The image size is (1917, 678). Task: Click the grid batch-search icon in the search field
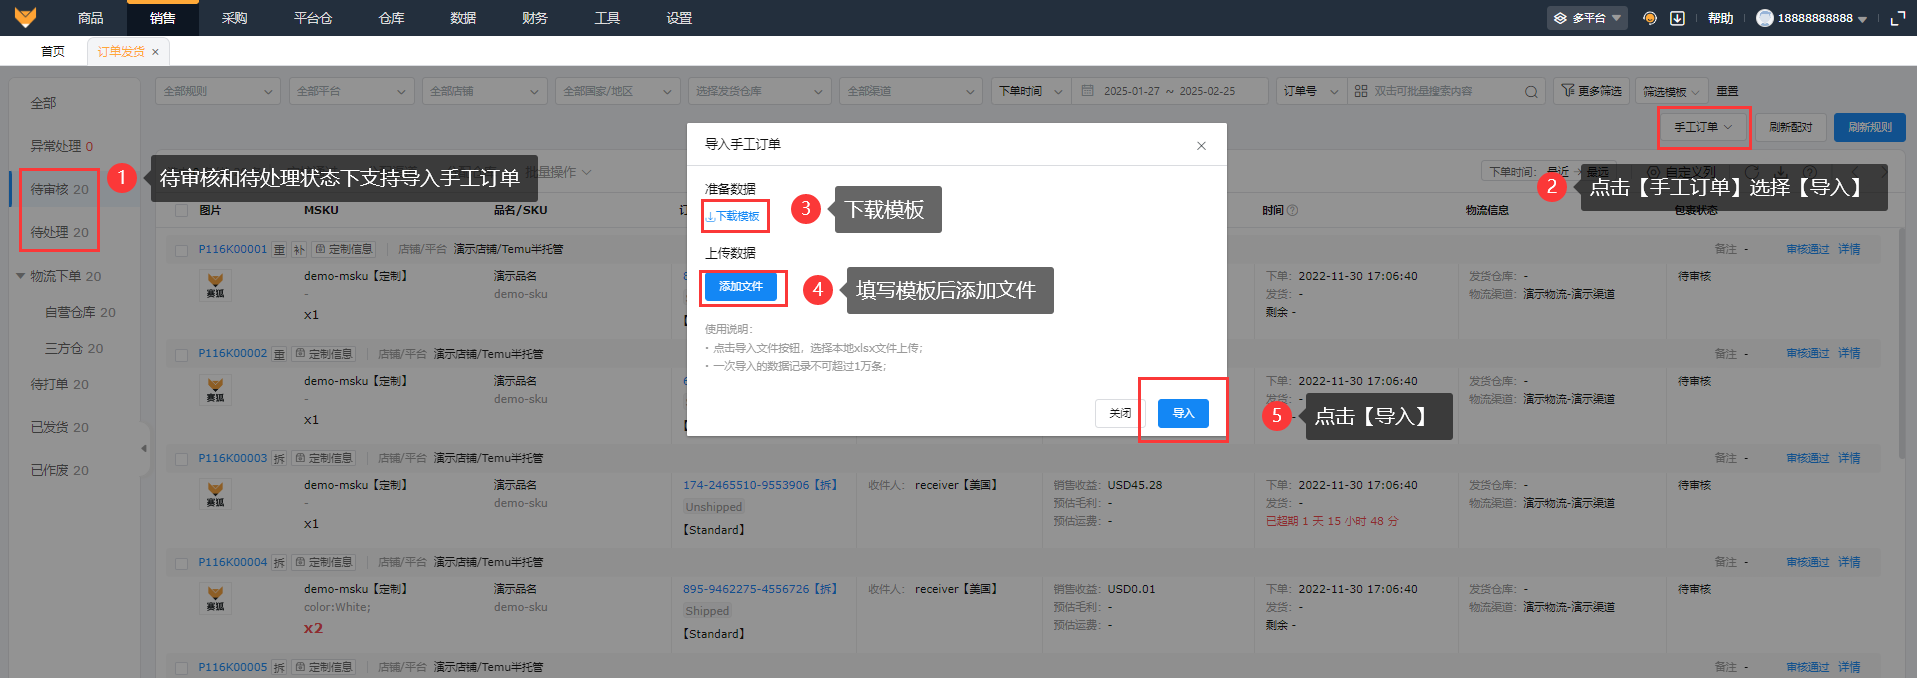click(1361, 91)
